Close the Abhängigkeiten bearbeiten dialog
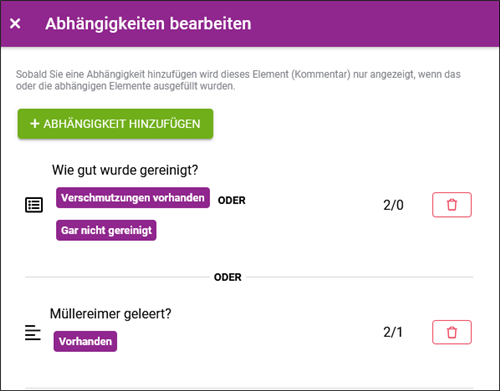The image size is (500, 391). pos(15,24)
